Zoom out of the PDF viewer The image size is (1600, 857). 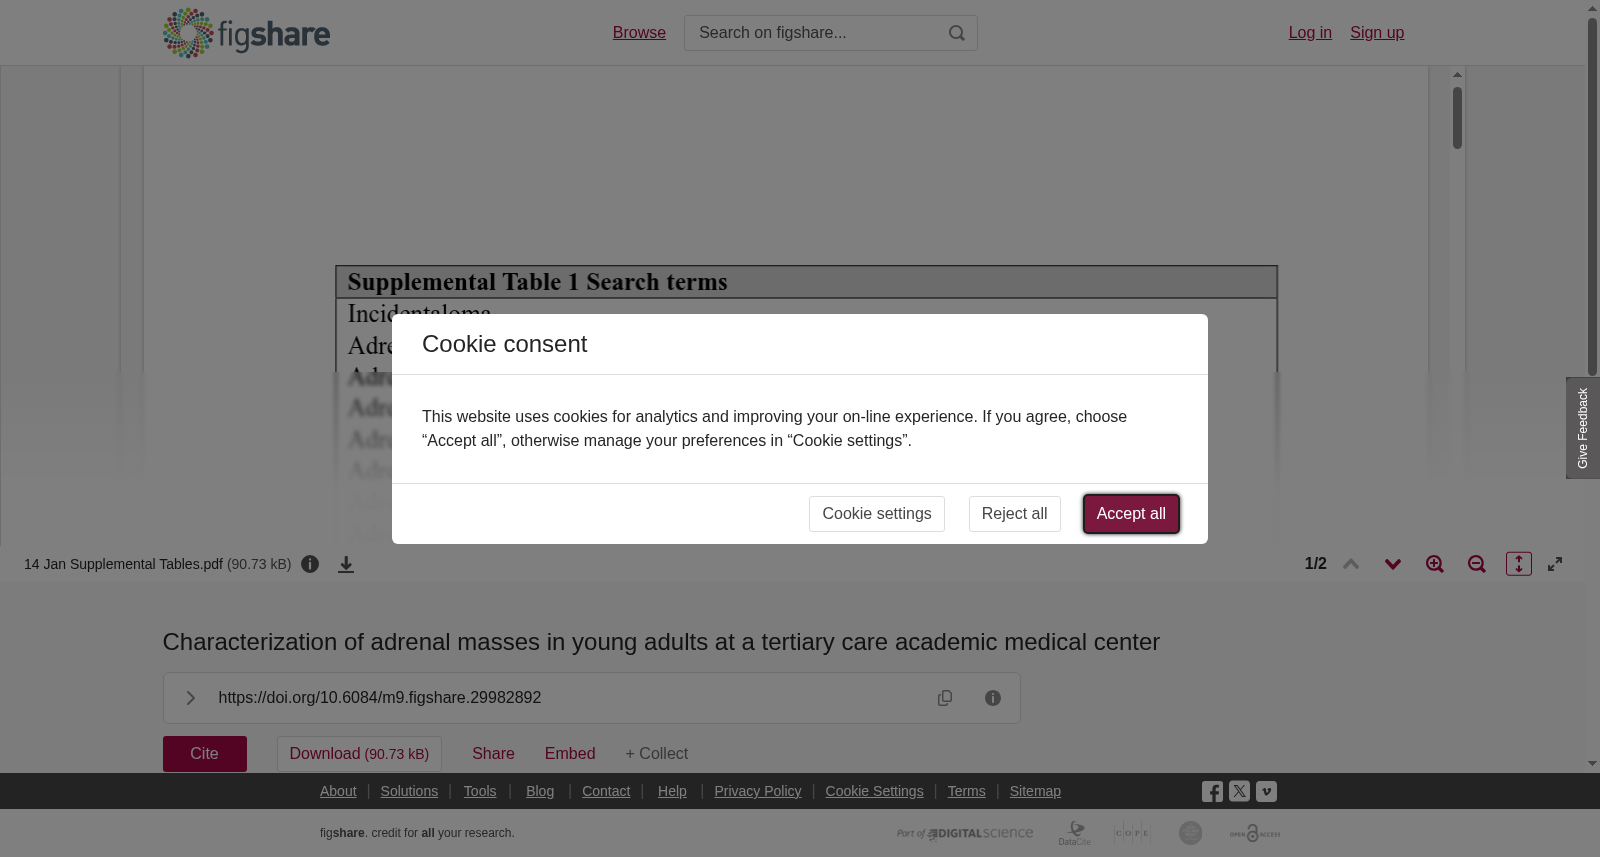1476,564
